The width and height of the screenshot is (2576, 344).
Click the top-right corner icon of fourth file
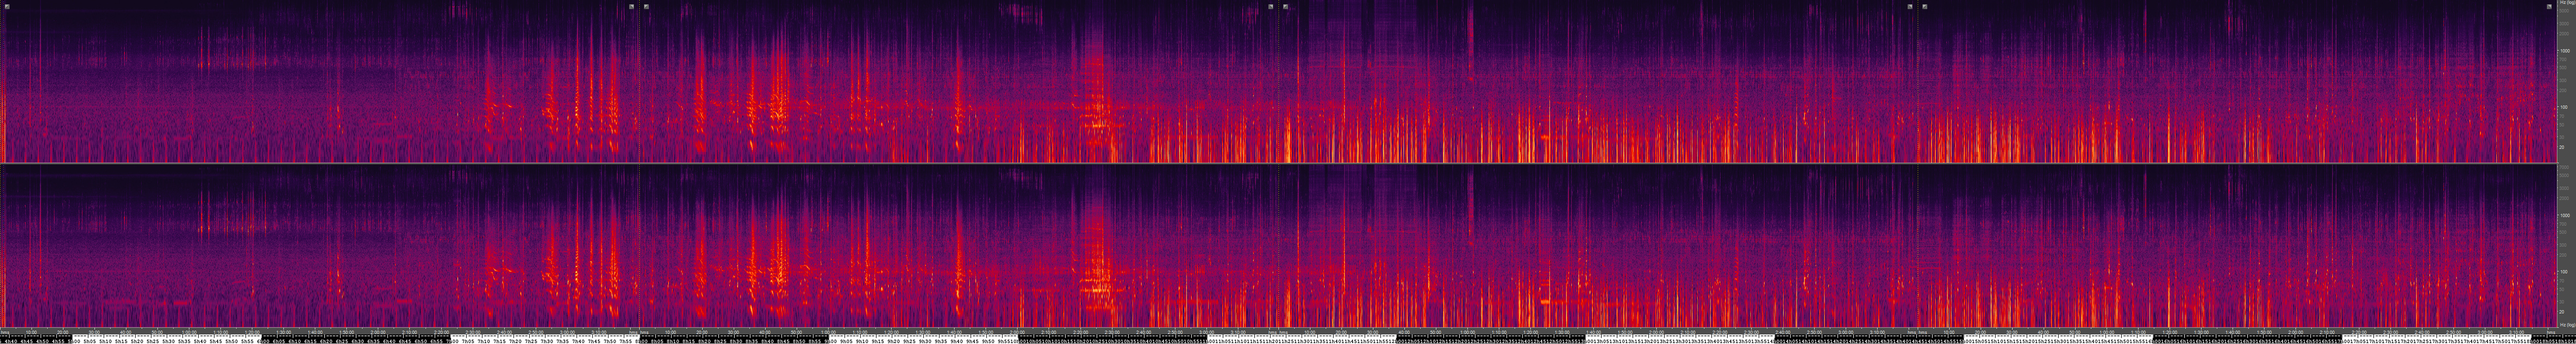coord(2549,6)
